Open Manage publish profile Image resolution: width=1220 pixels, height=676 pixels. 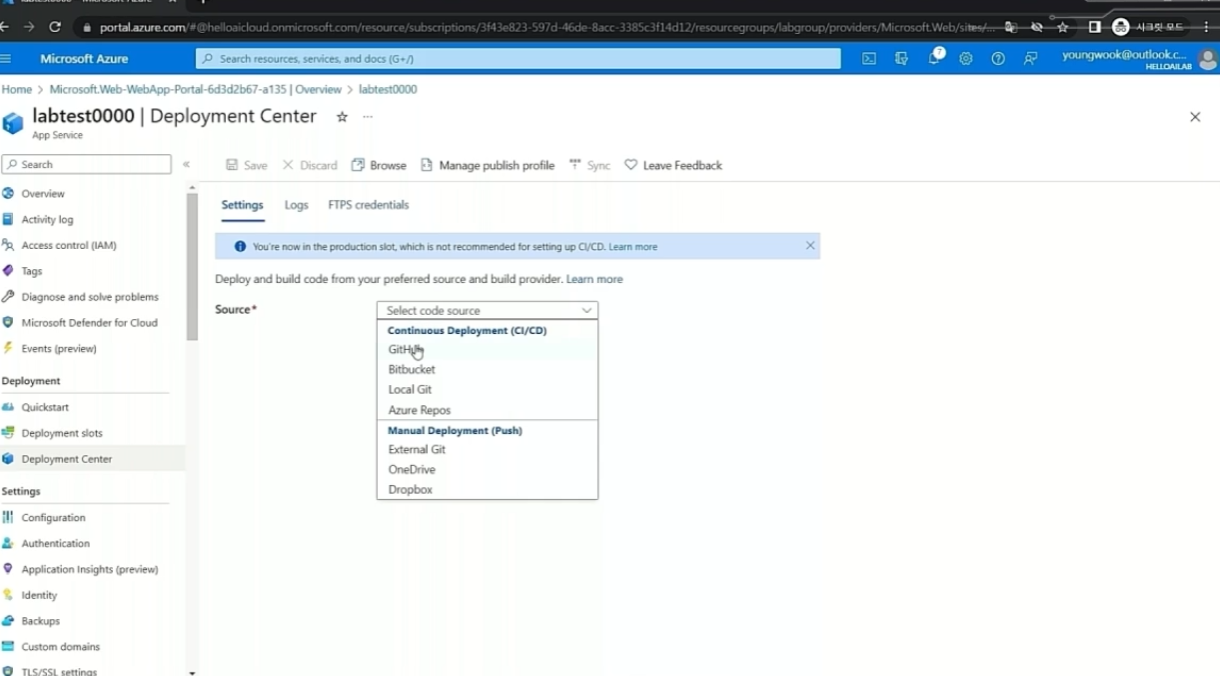[x=487, y=165]
